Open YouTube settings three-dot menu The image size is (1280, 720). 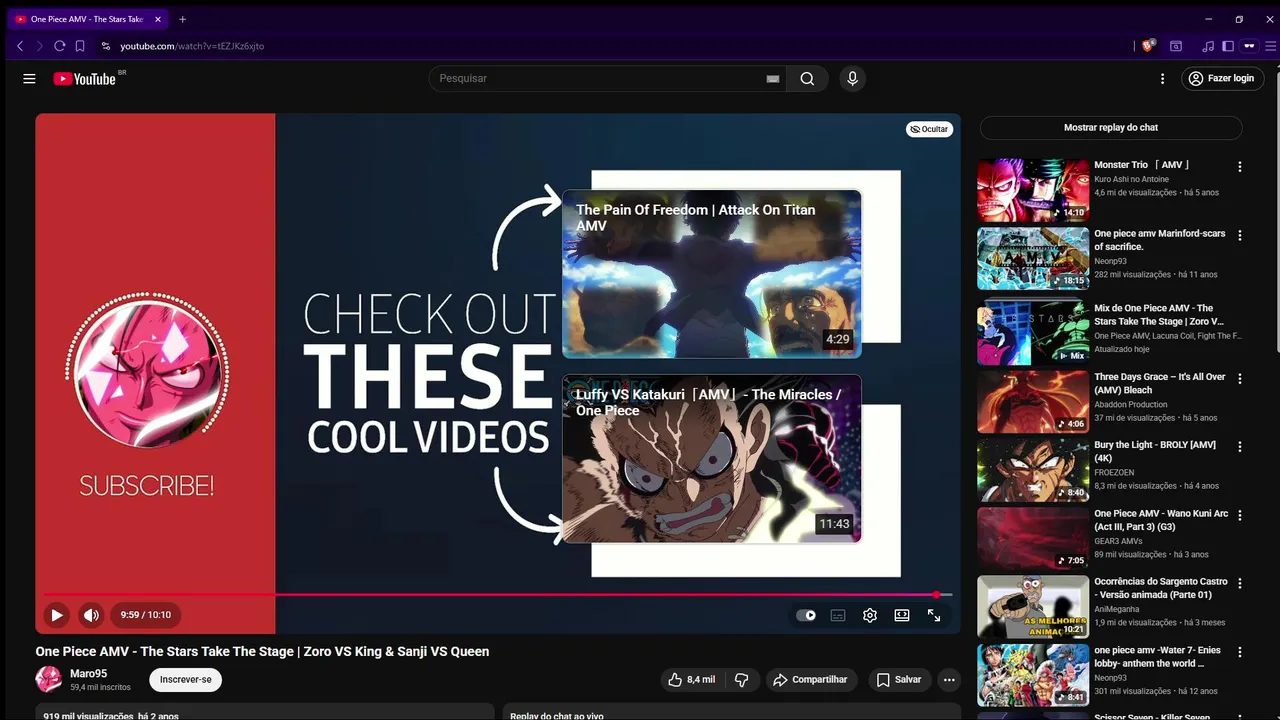coord(1162,78)
